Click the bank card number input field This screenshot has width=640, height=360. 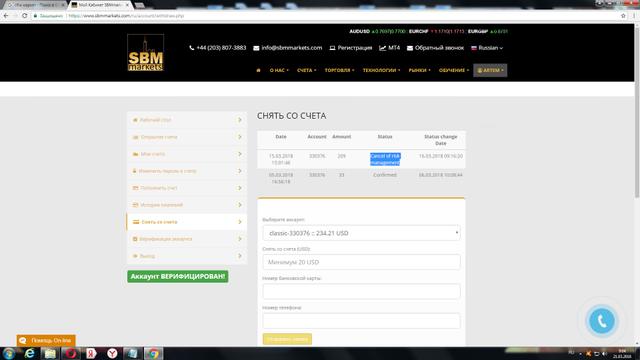pyautogui.click(x=361, y=291)
